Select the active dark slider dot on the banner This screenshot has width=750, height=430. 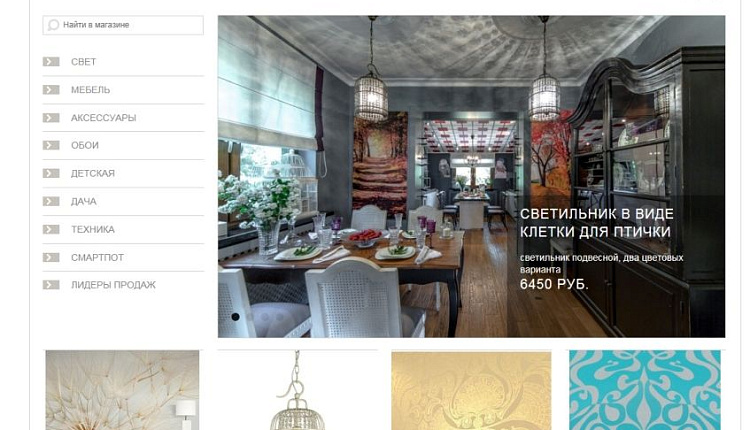(235, 317)
